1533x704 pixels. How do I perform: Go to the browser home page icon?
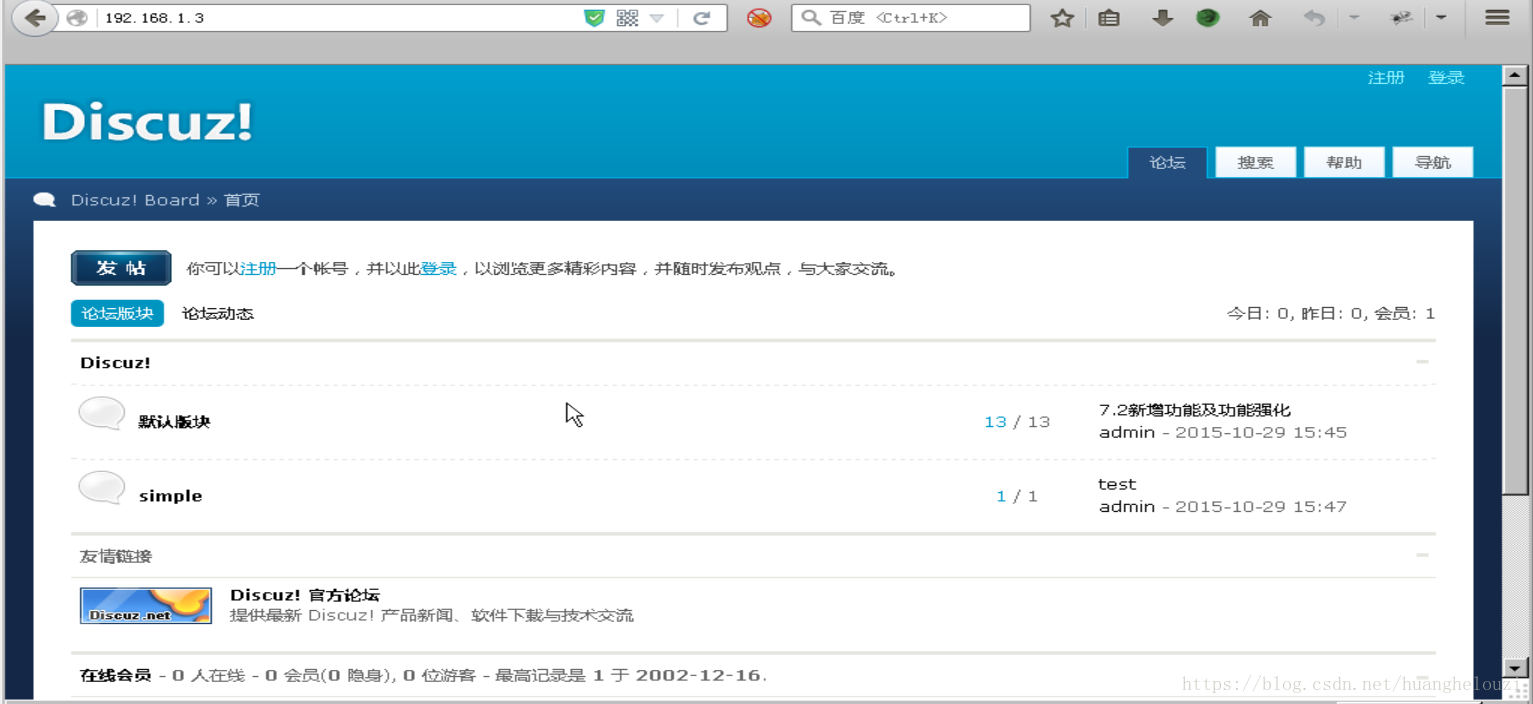(1260, 18)
